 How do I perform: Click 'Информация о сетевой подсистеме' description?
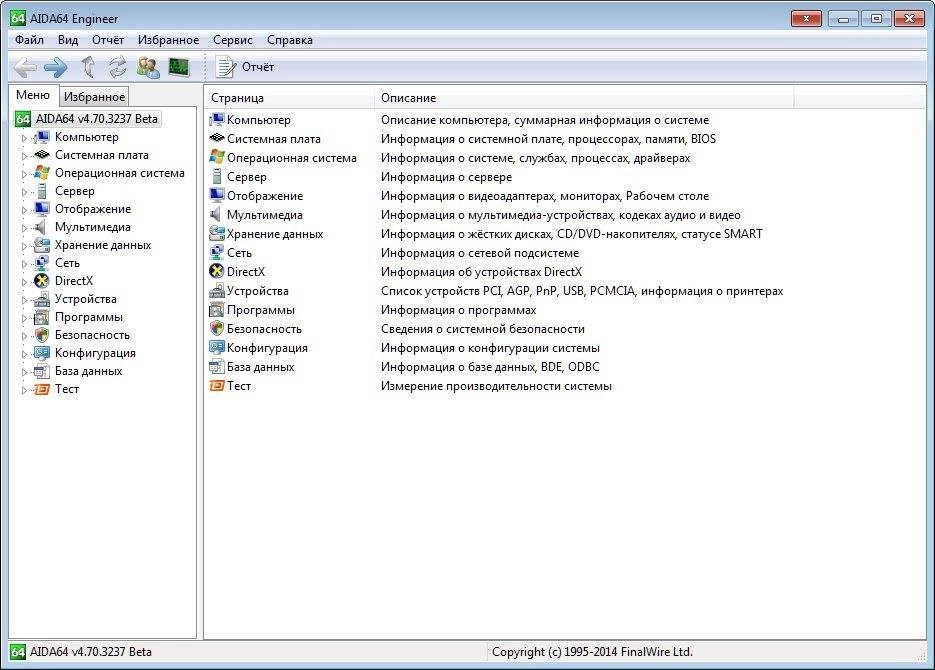click(480, 253)
